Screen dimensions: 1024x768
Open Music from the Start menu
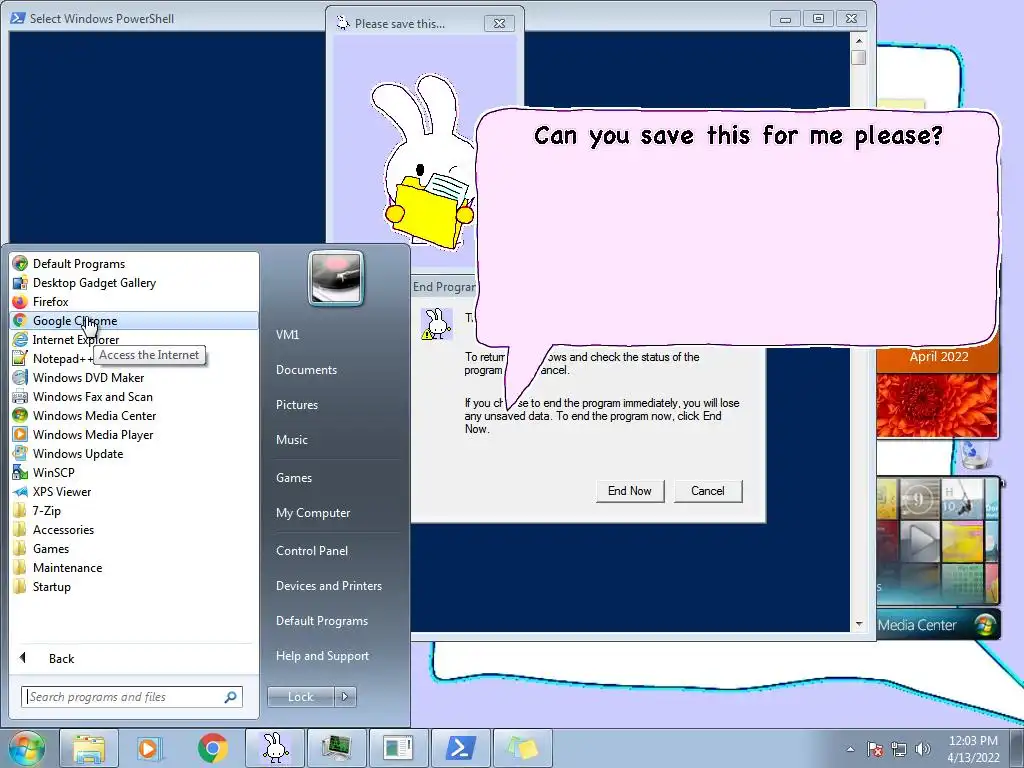pos(291,440)
